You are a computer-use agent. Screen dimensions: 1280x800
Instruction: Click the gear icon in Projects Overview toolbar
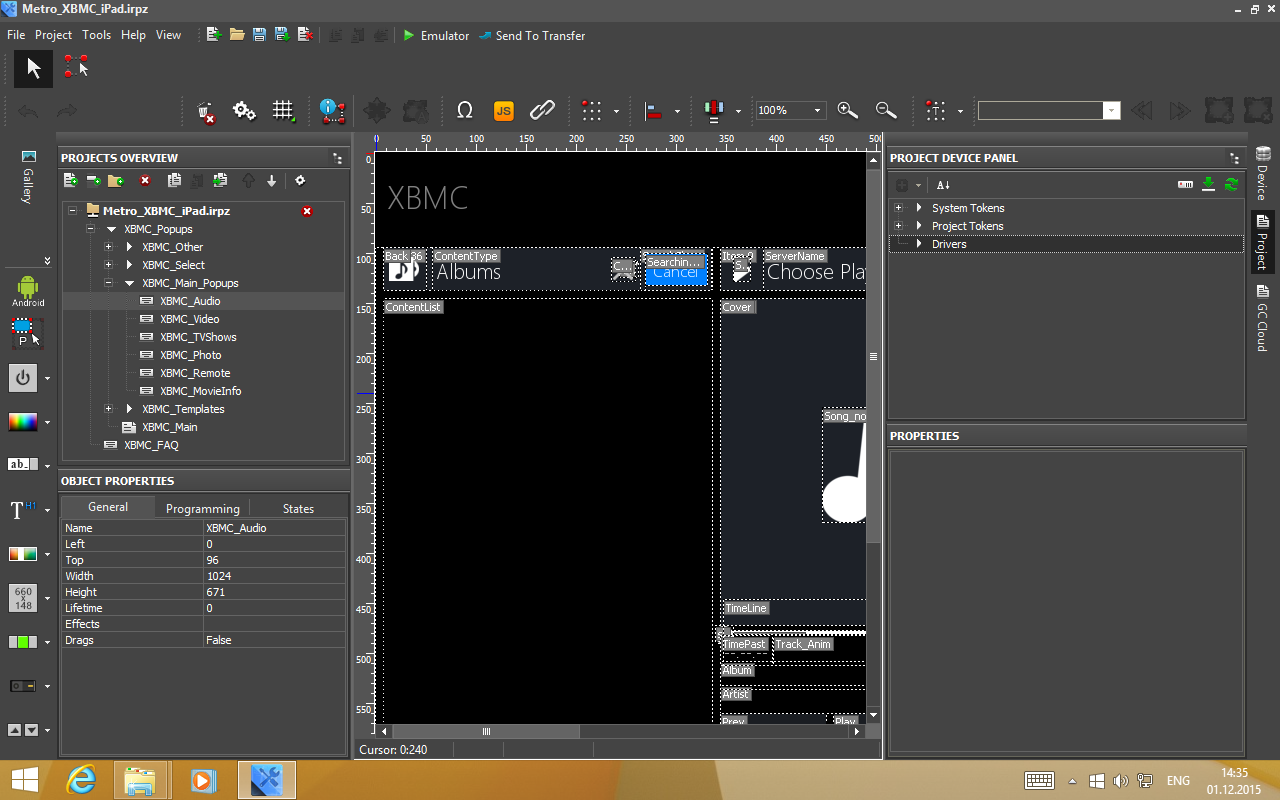(x=299, y=181)
